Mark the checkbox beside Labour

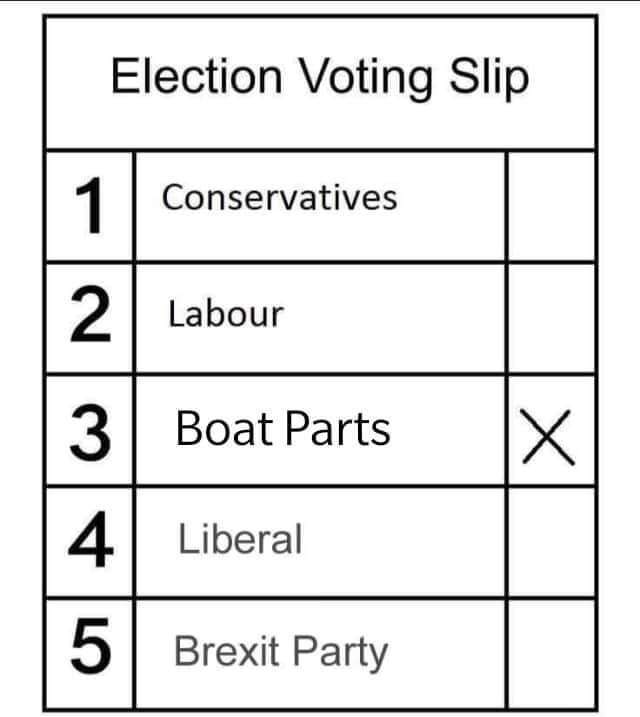(x=552, y=318)
